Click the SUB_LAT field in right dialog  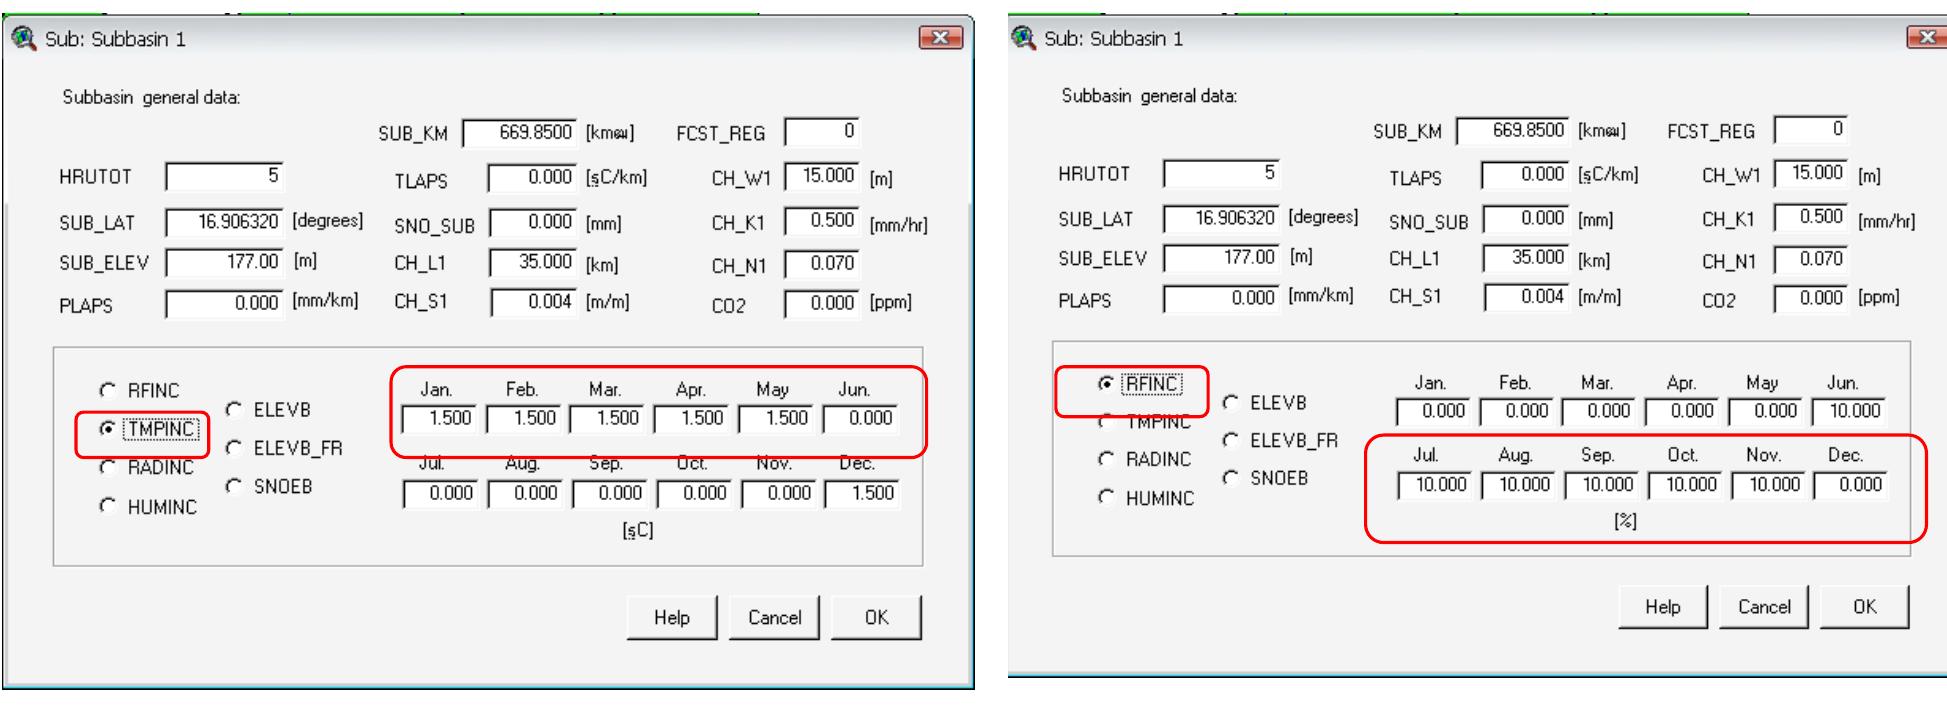click(x=1222, y=218)
